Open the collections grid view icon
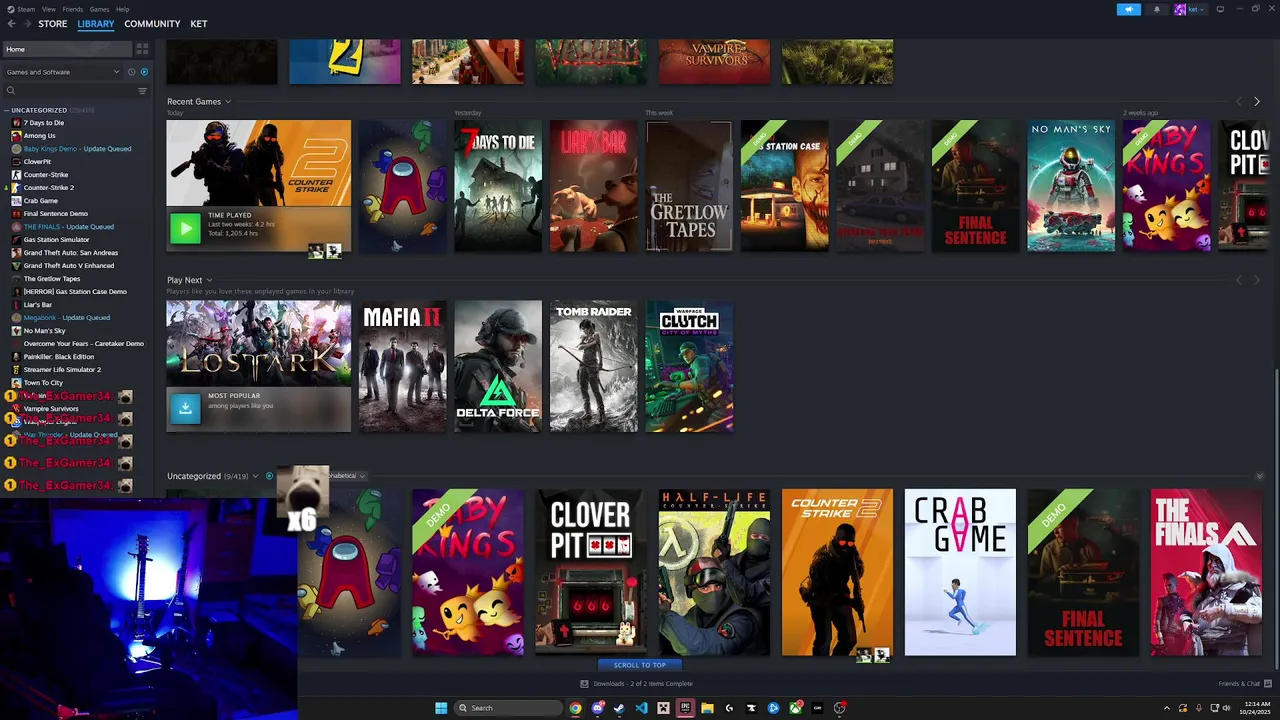Screen dimensions: 1280x720 pyautogui.click(x=142, y=48)
